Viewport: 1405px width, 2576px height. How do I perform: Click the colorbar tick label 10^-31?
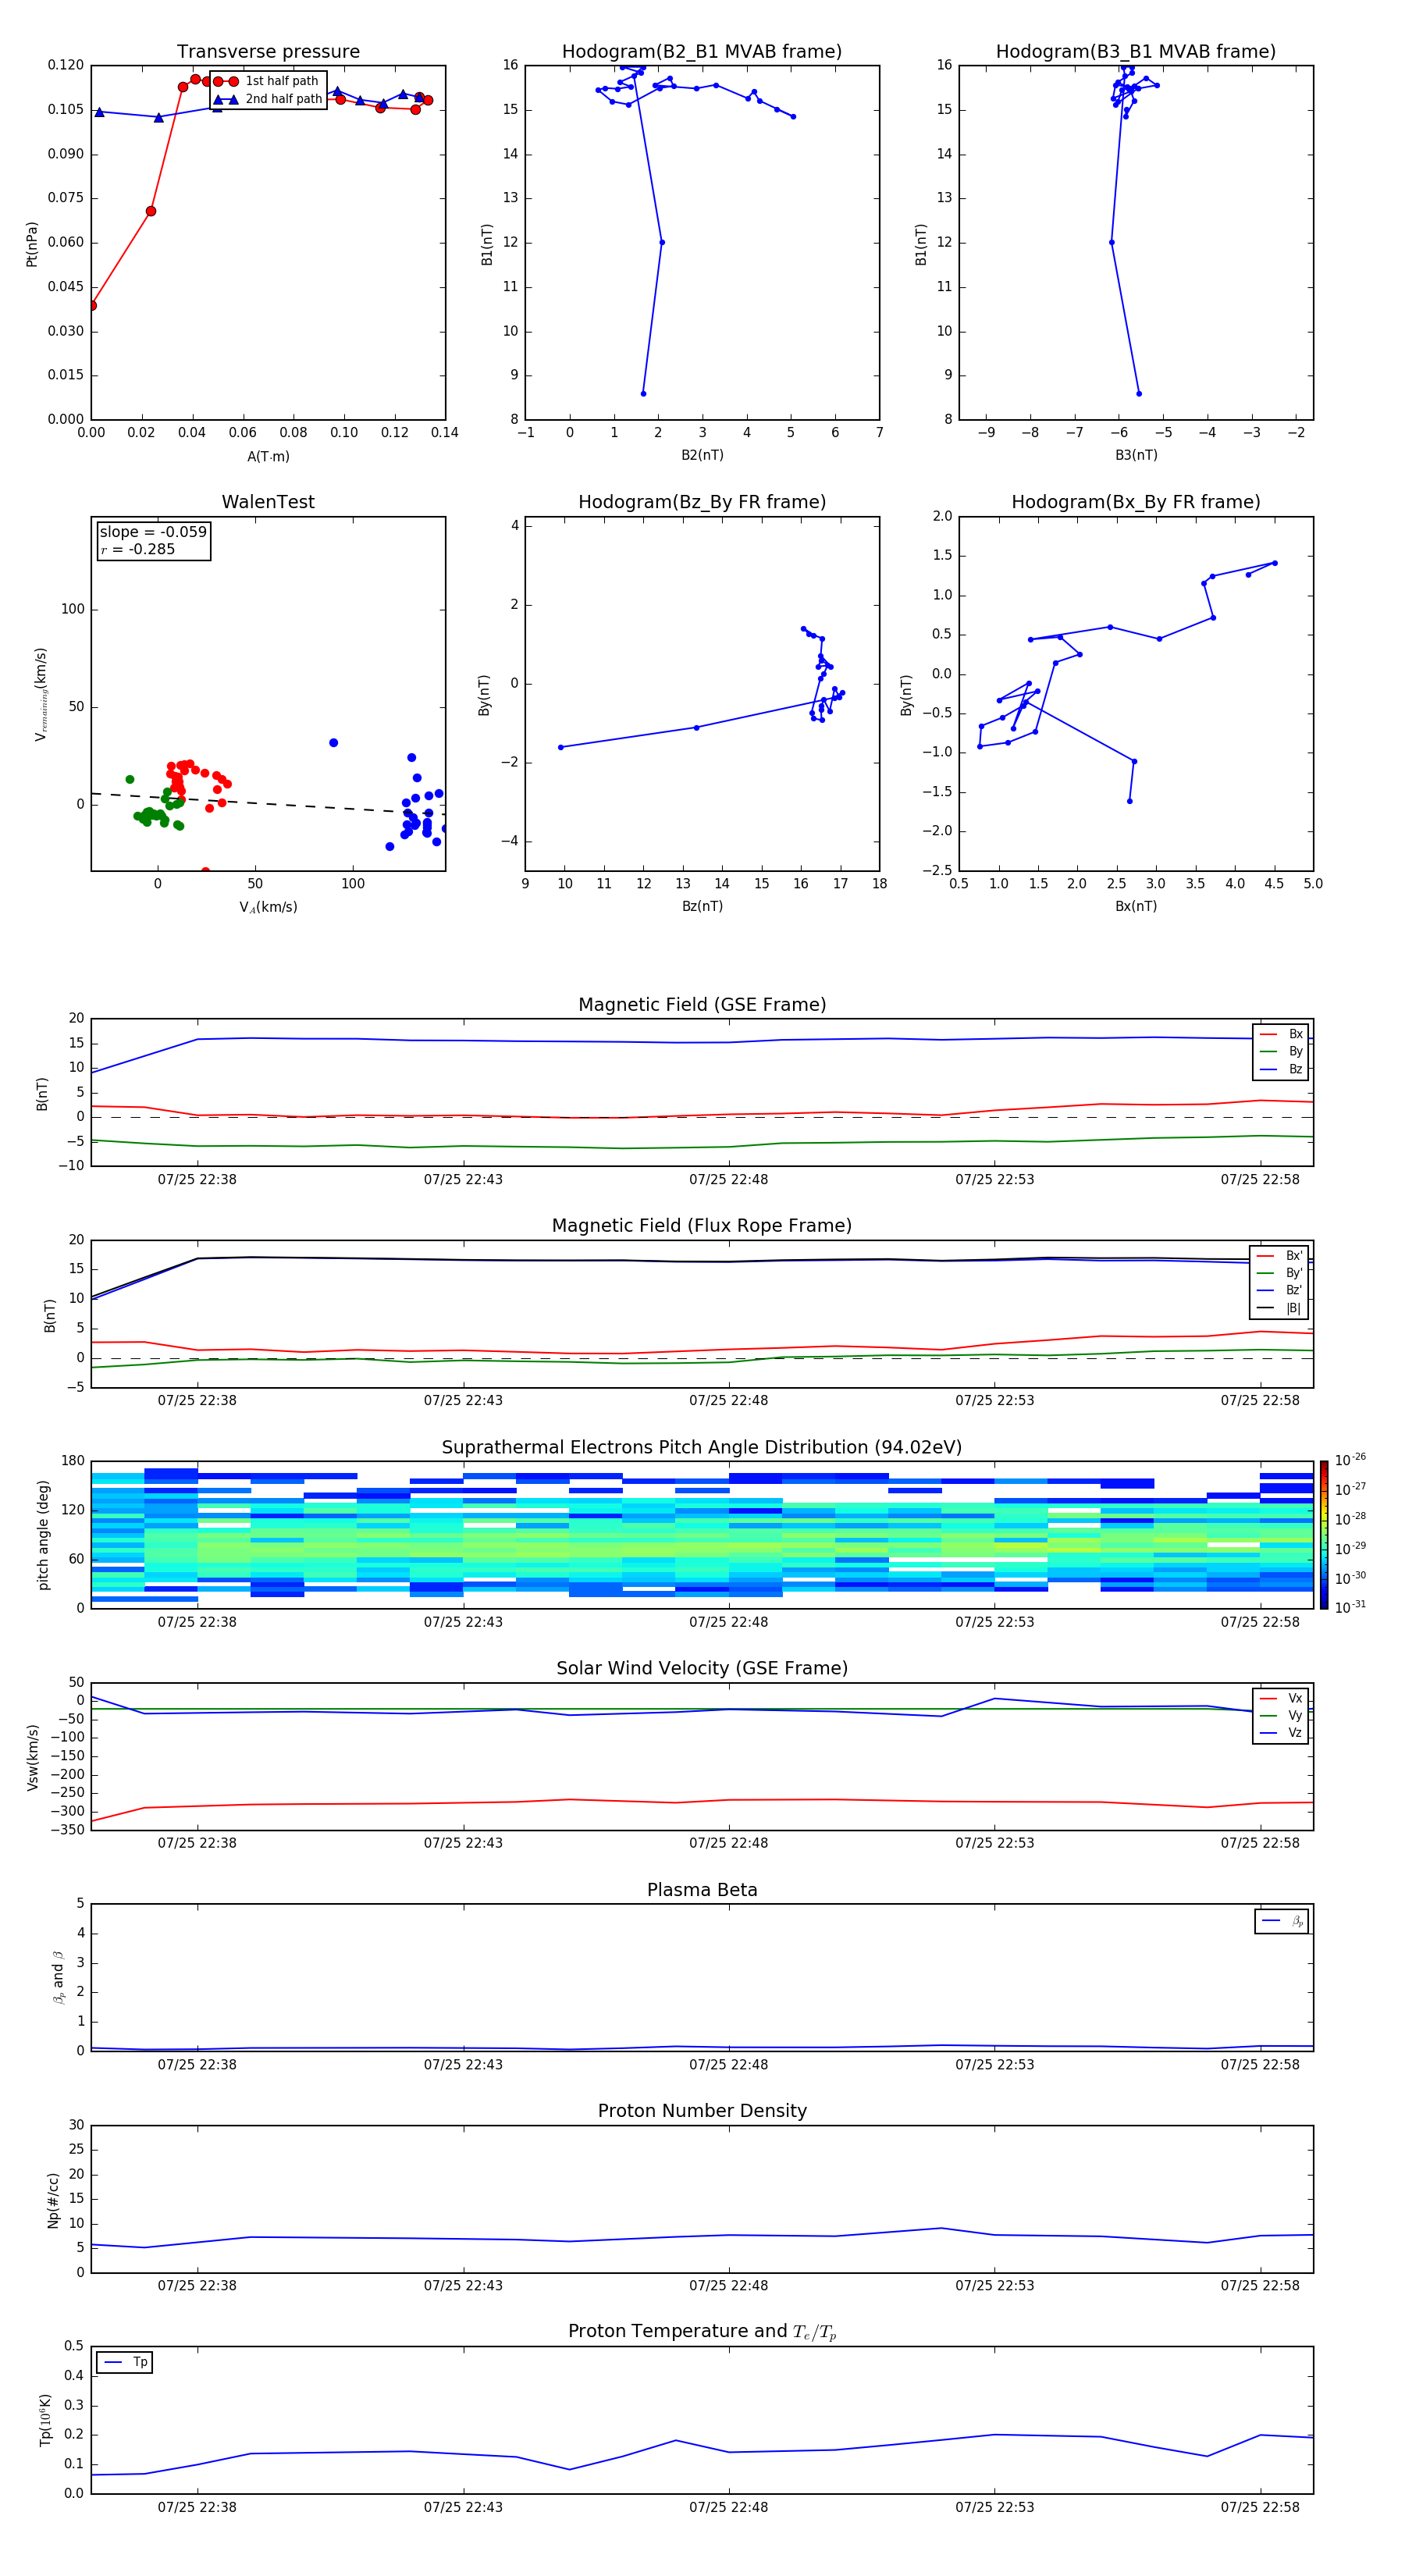click(x=1350, y=1607)
